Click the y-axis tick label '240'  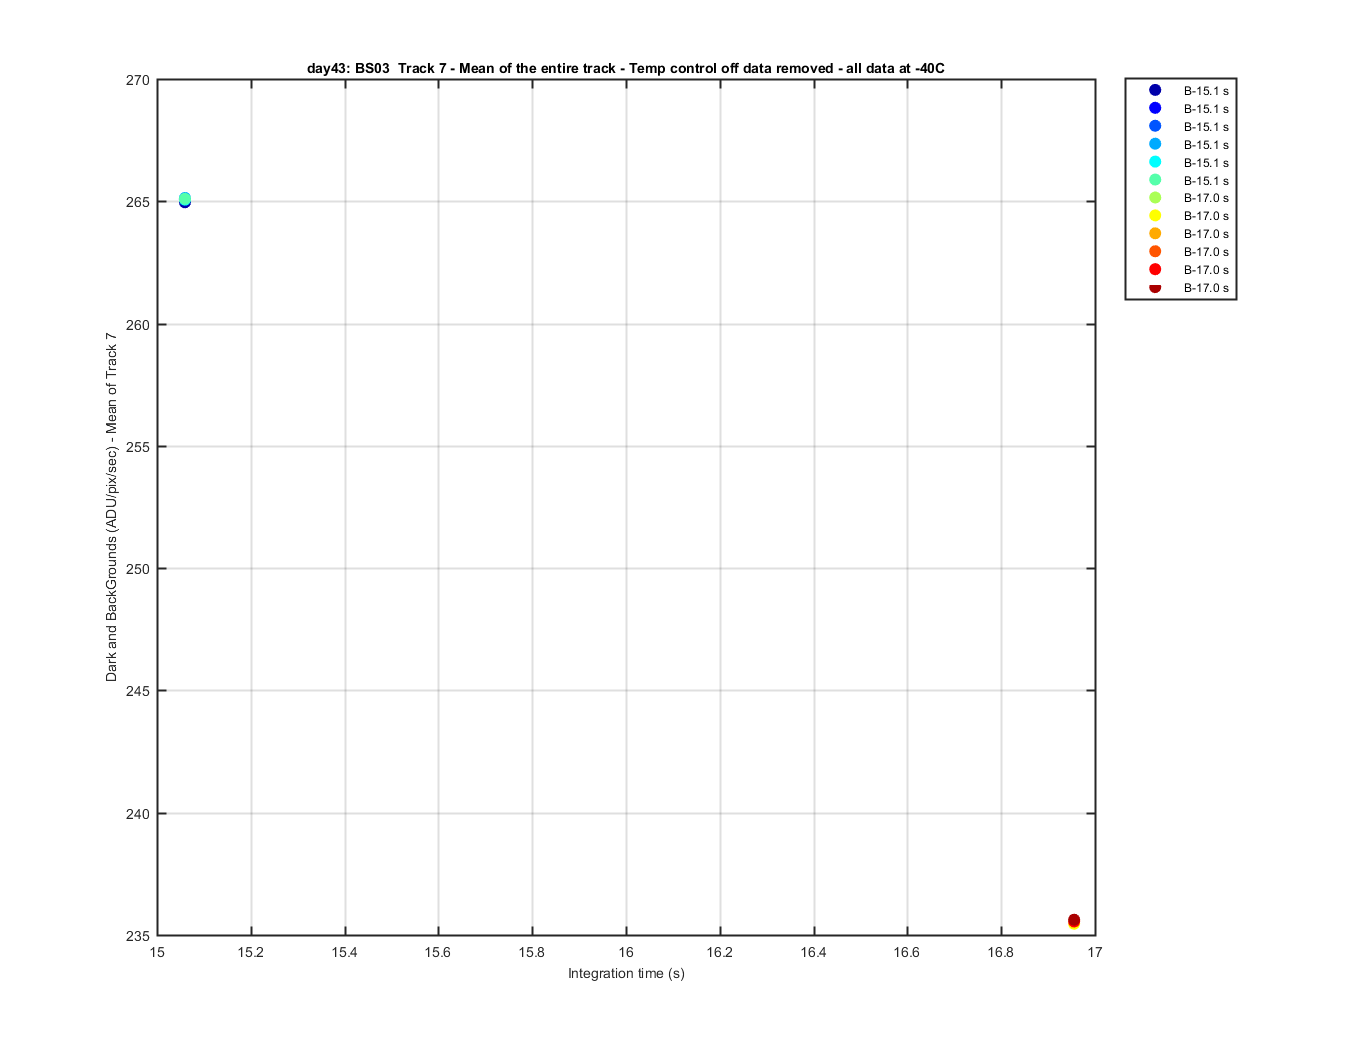138,814
